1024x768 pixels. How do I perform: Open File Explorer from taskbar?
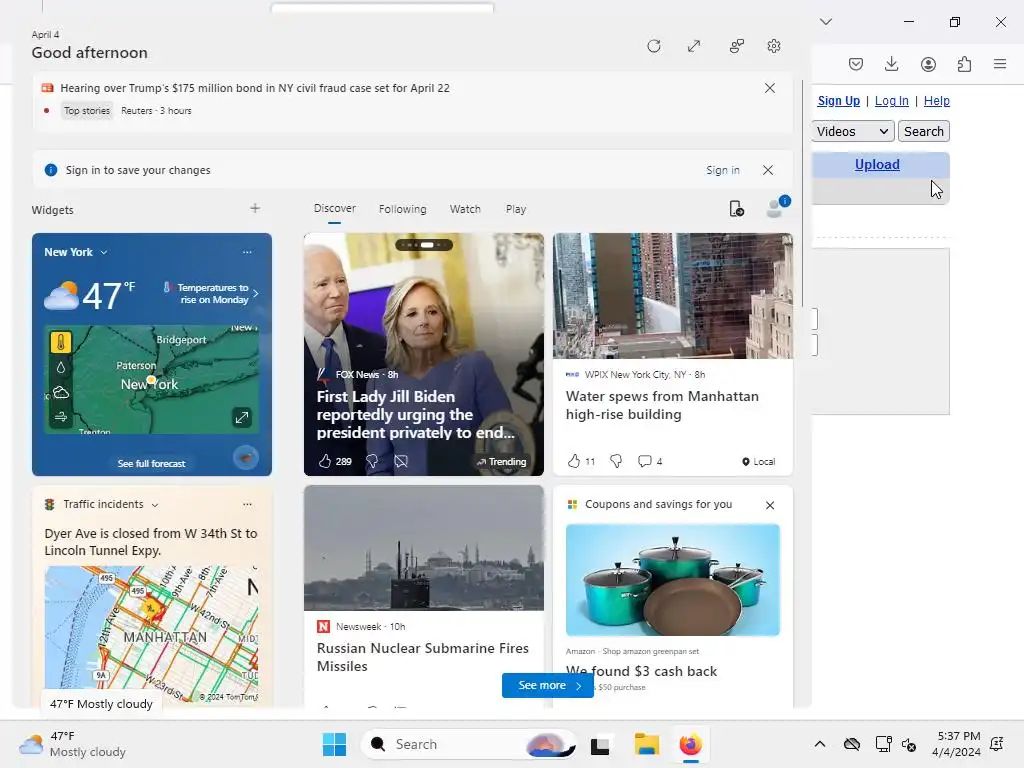click(647, 744)
